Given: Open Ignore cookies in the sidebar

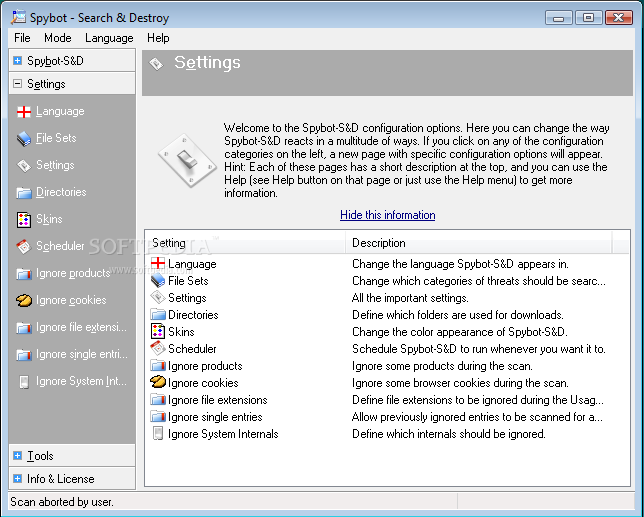Looking at the screenshot, I should pos(71,300).
